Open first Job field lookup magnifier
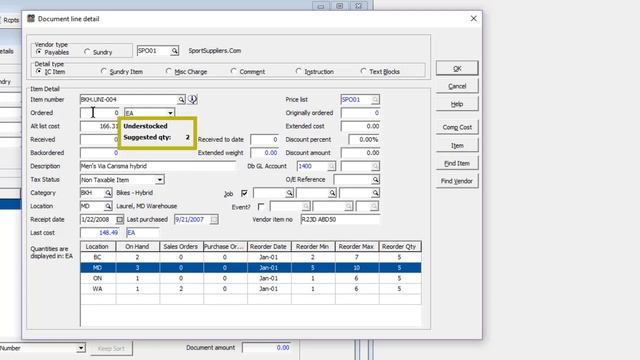 coord(289,193)
